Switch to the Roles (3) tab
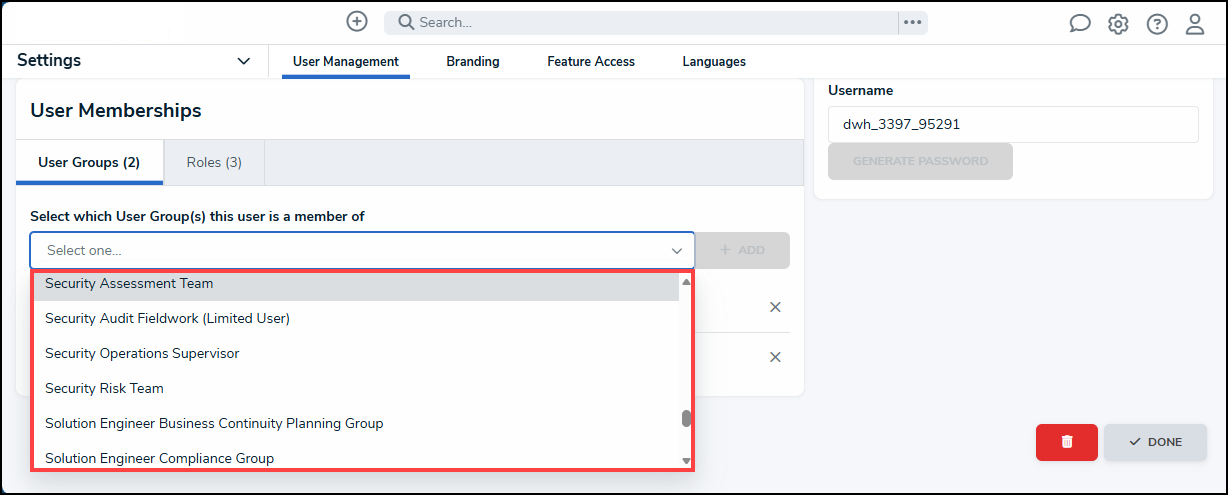 (214, 162)
